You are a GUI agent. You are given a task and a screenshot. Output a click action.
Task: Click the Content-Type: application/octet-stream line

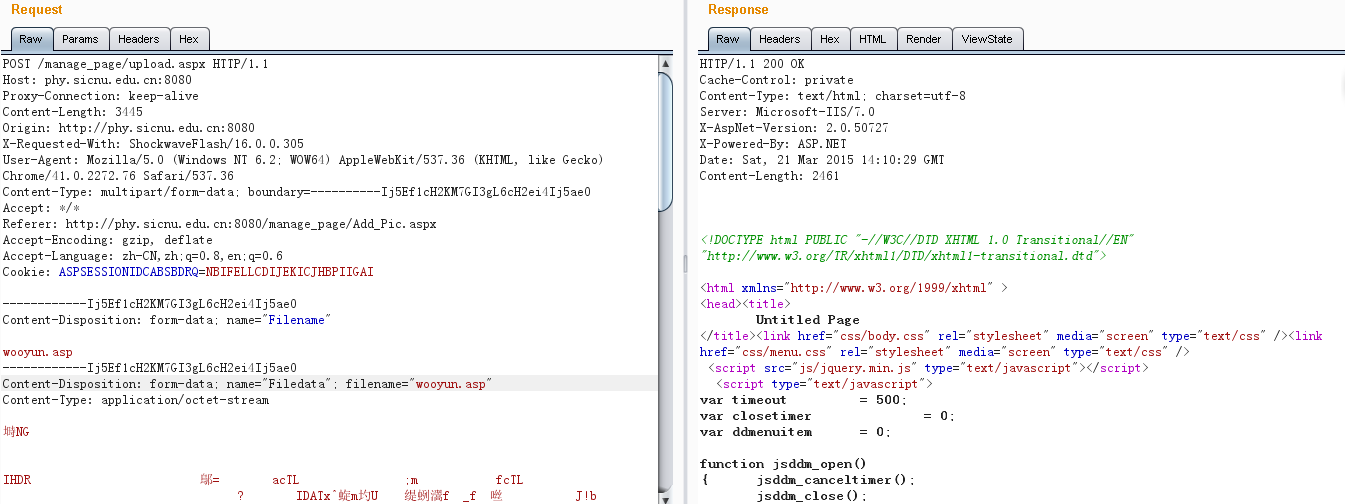[135, 400]
